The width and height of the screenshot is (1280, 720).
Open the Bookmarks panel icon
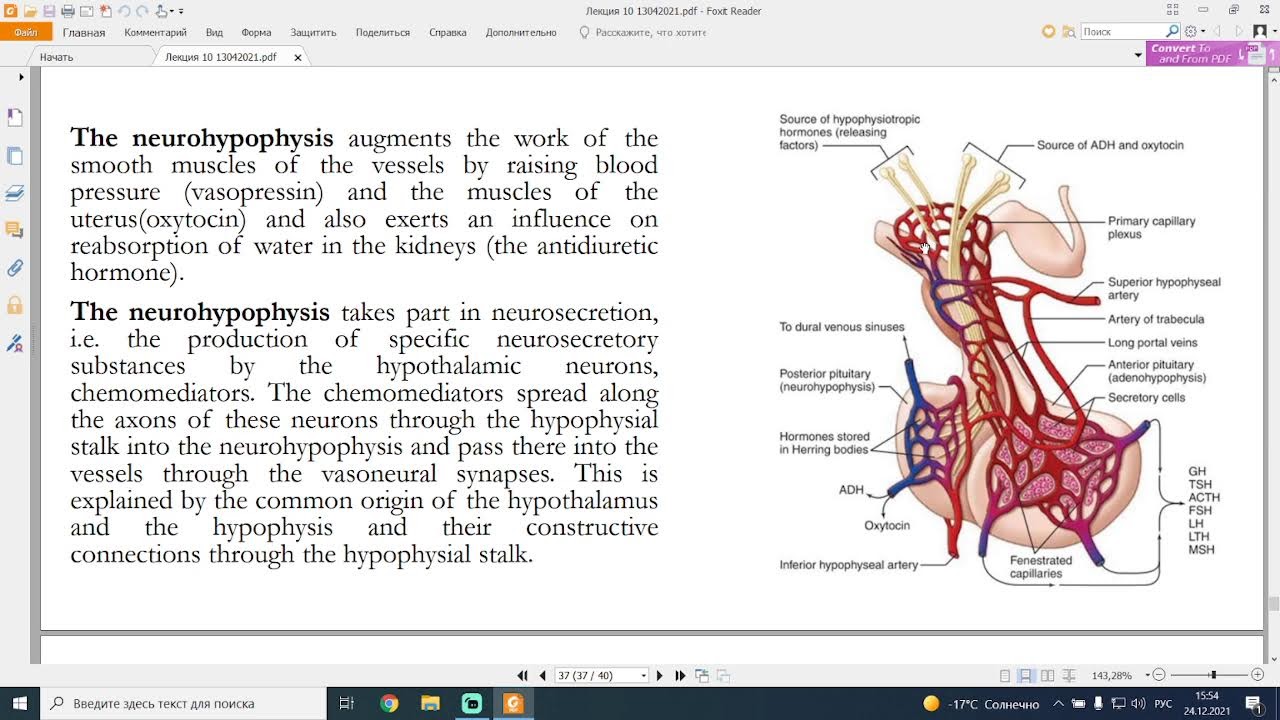click(14, 118)
